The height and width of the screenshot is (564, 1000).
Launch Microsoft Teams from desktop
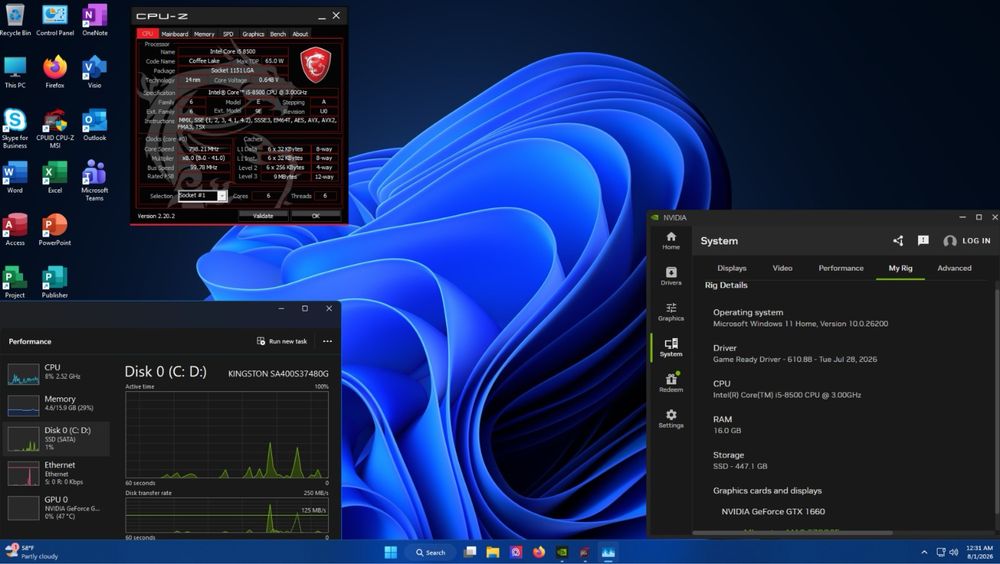click(94, 181)
